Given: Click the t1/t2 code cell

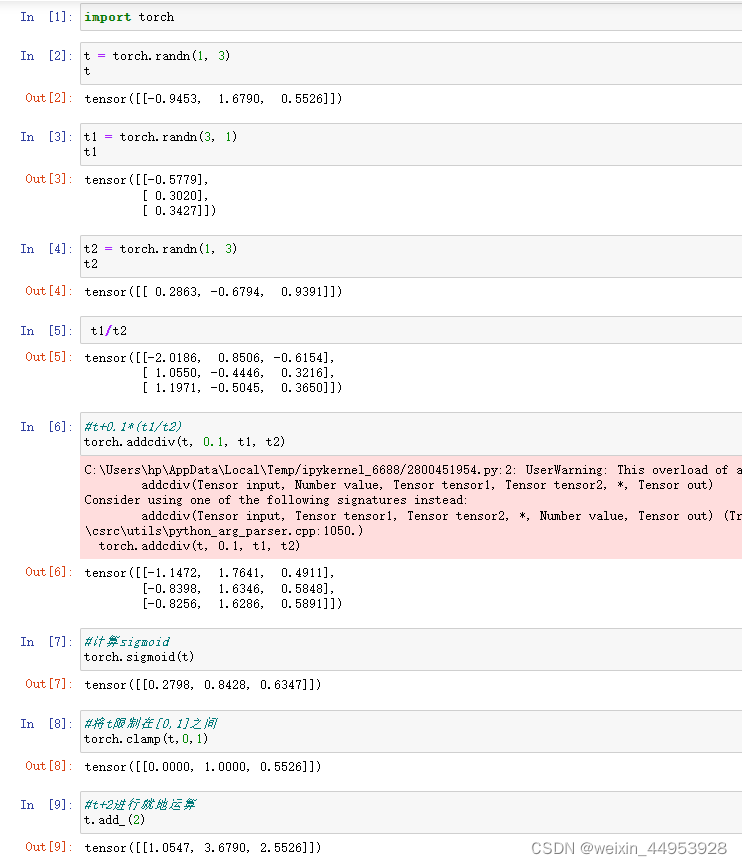Looking at the screenshot, I should [411, 330].
